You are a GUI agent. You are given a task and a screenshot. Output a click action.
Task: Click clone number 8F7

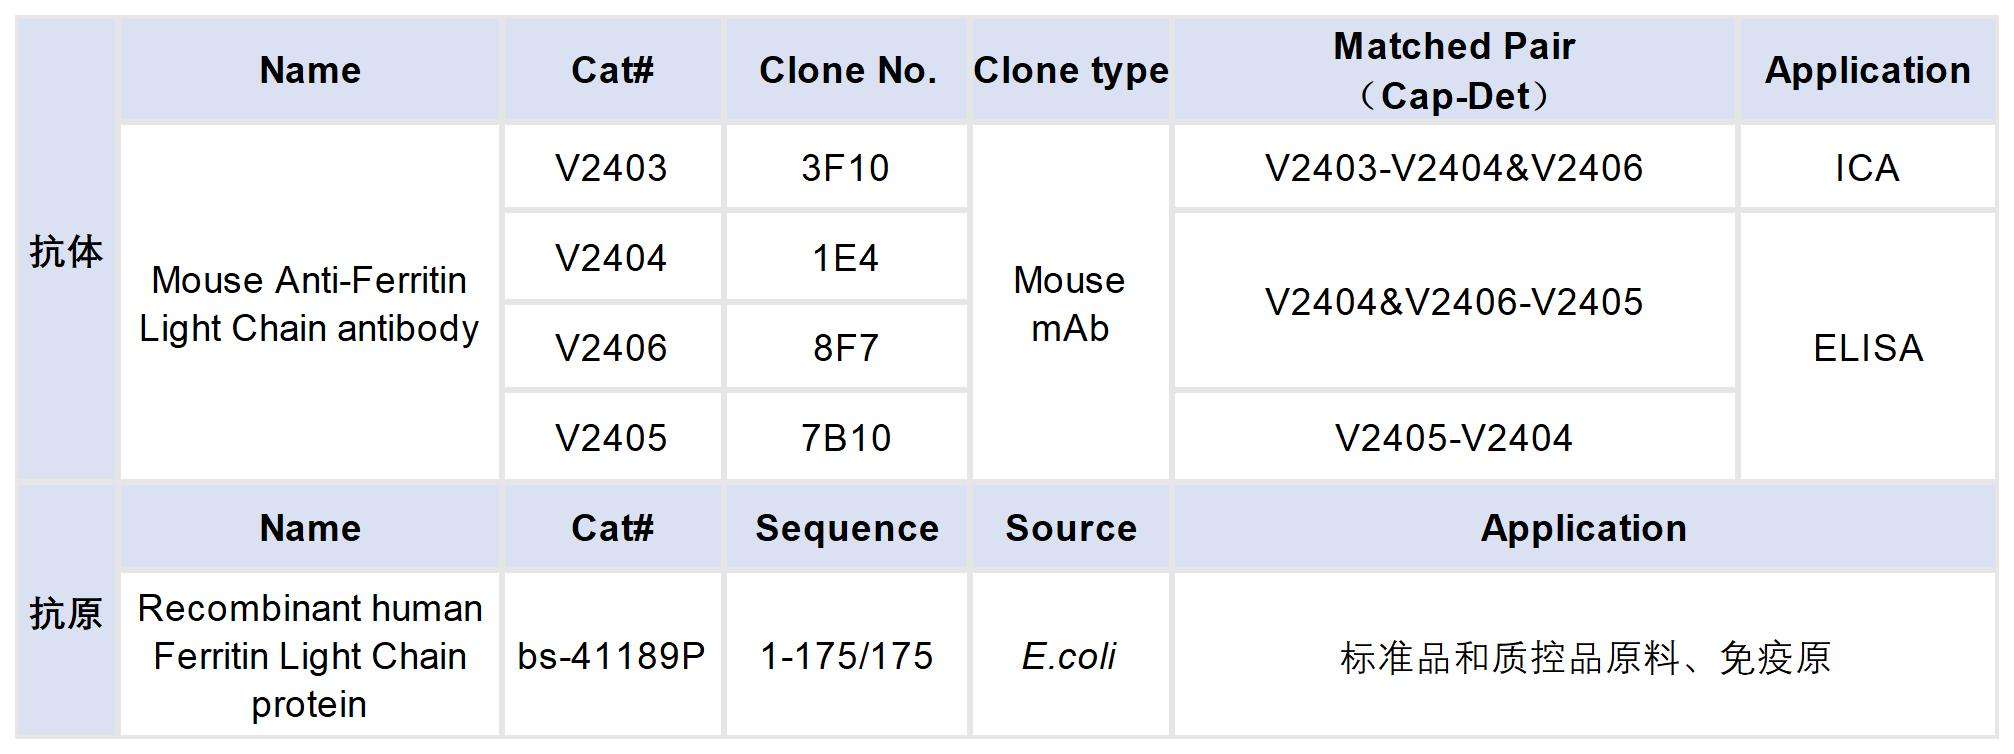845,348
